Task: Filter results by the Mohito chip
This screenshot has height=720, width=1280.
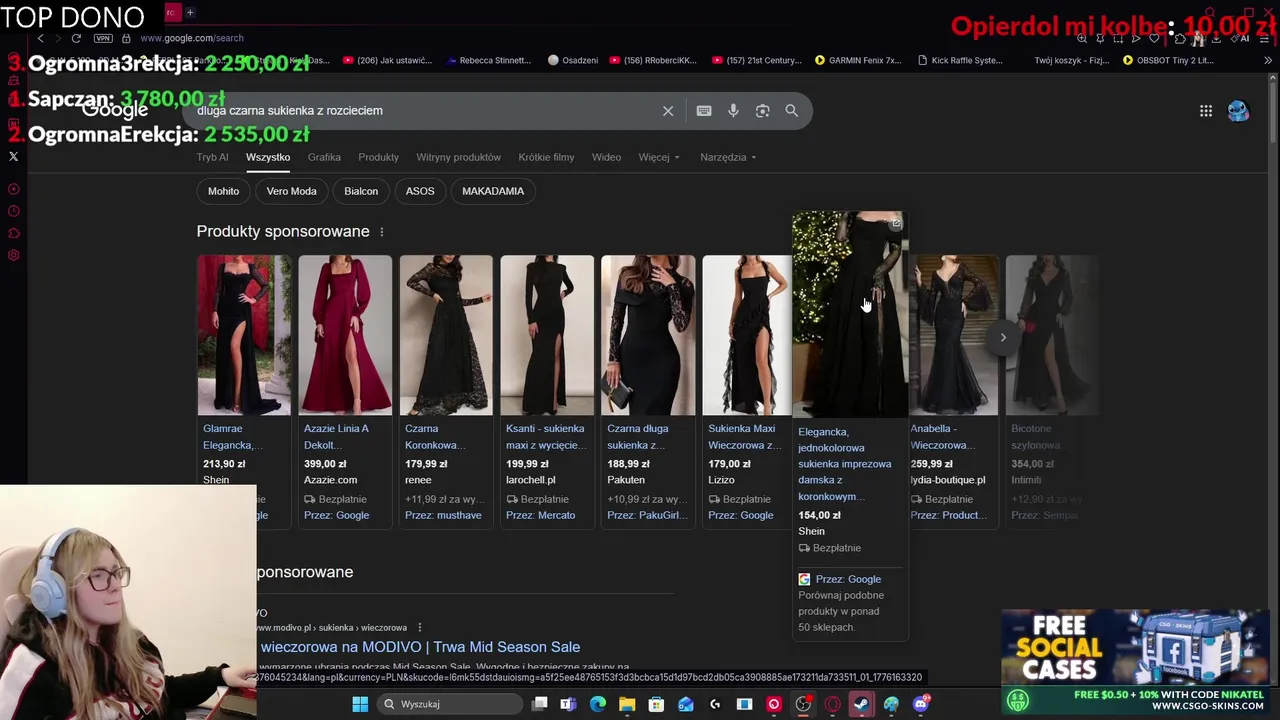Action: pos(223,191)
